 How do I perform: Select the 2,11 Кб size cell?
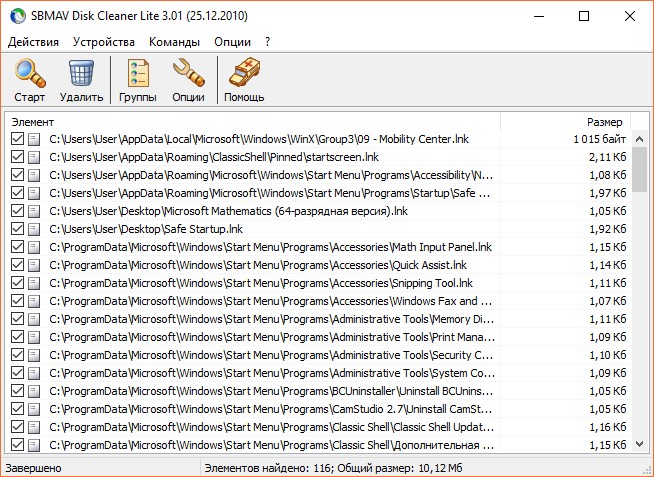click(608, 157)
